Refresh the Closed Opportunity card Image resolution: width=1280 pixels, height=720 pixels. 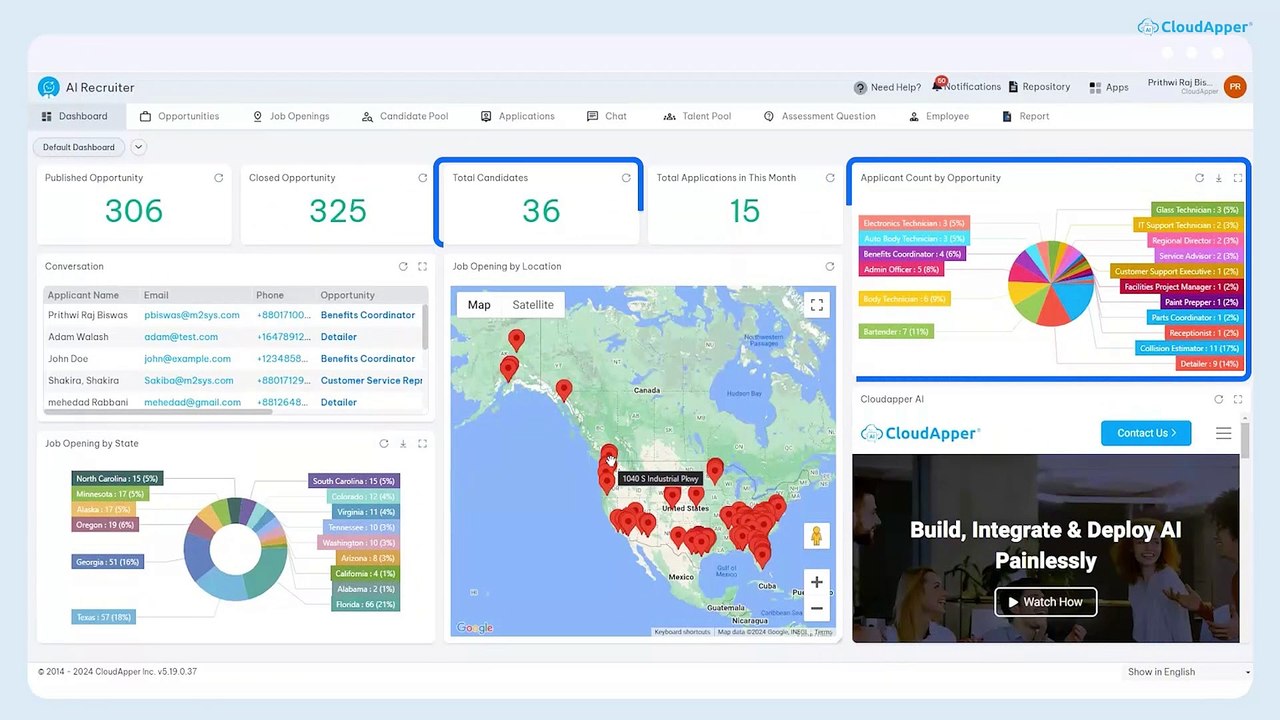click(422, 178)
